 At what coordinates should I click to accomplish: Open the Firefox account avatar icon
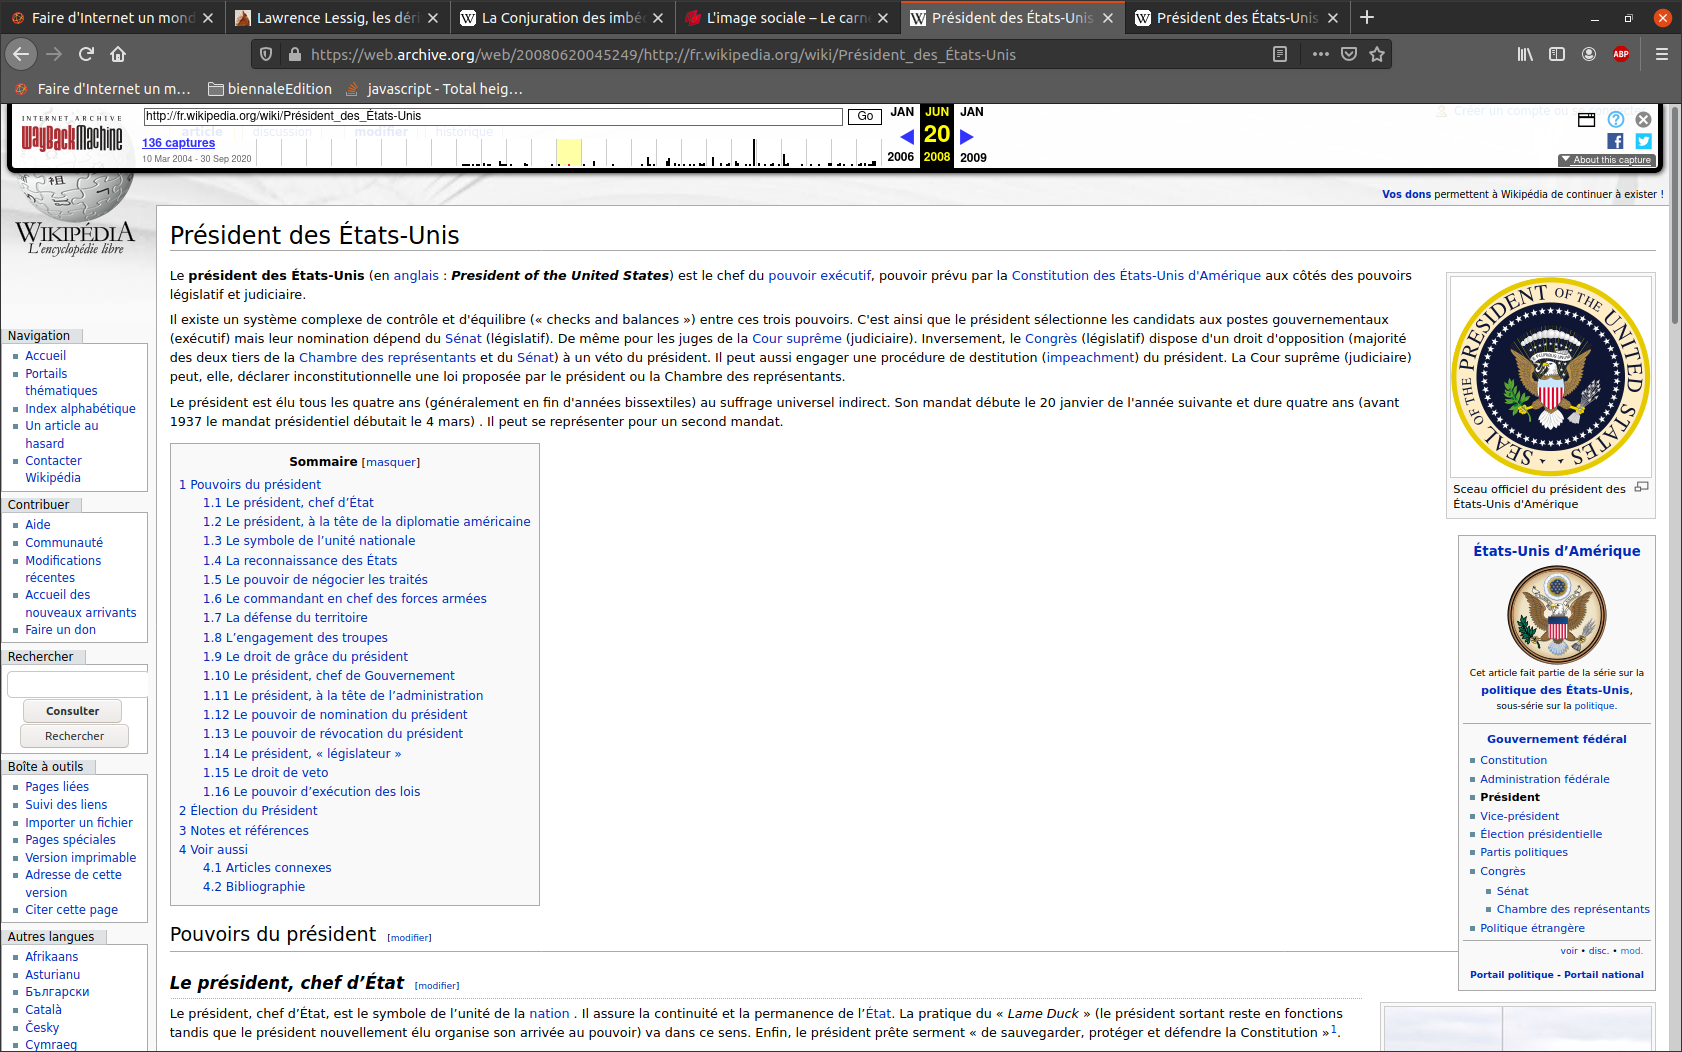(1589, 54)
